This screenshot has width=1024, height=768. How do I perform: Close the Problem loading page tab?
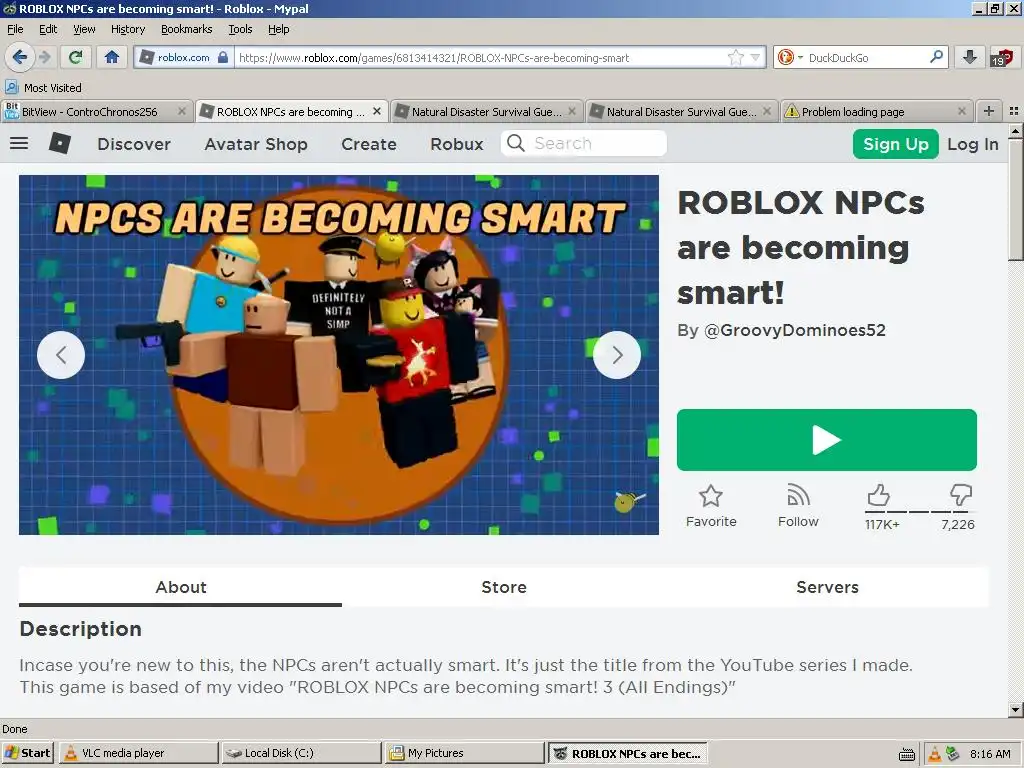coord(961,112)
